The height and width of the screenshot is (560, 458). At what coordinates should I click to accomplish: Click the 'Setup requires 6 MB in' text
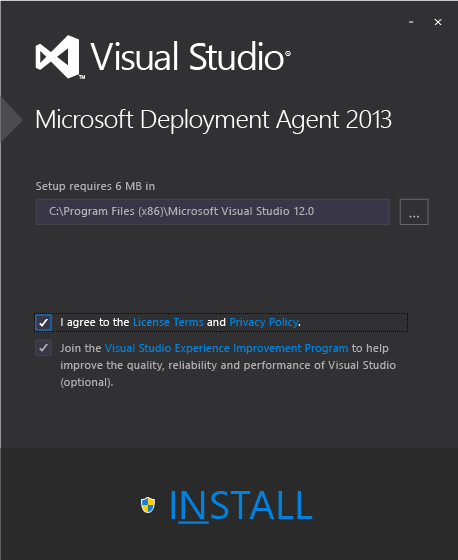pos(95,186)
